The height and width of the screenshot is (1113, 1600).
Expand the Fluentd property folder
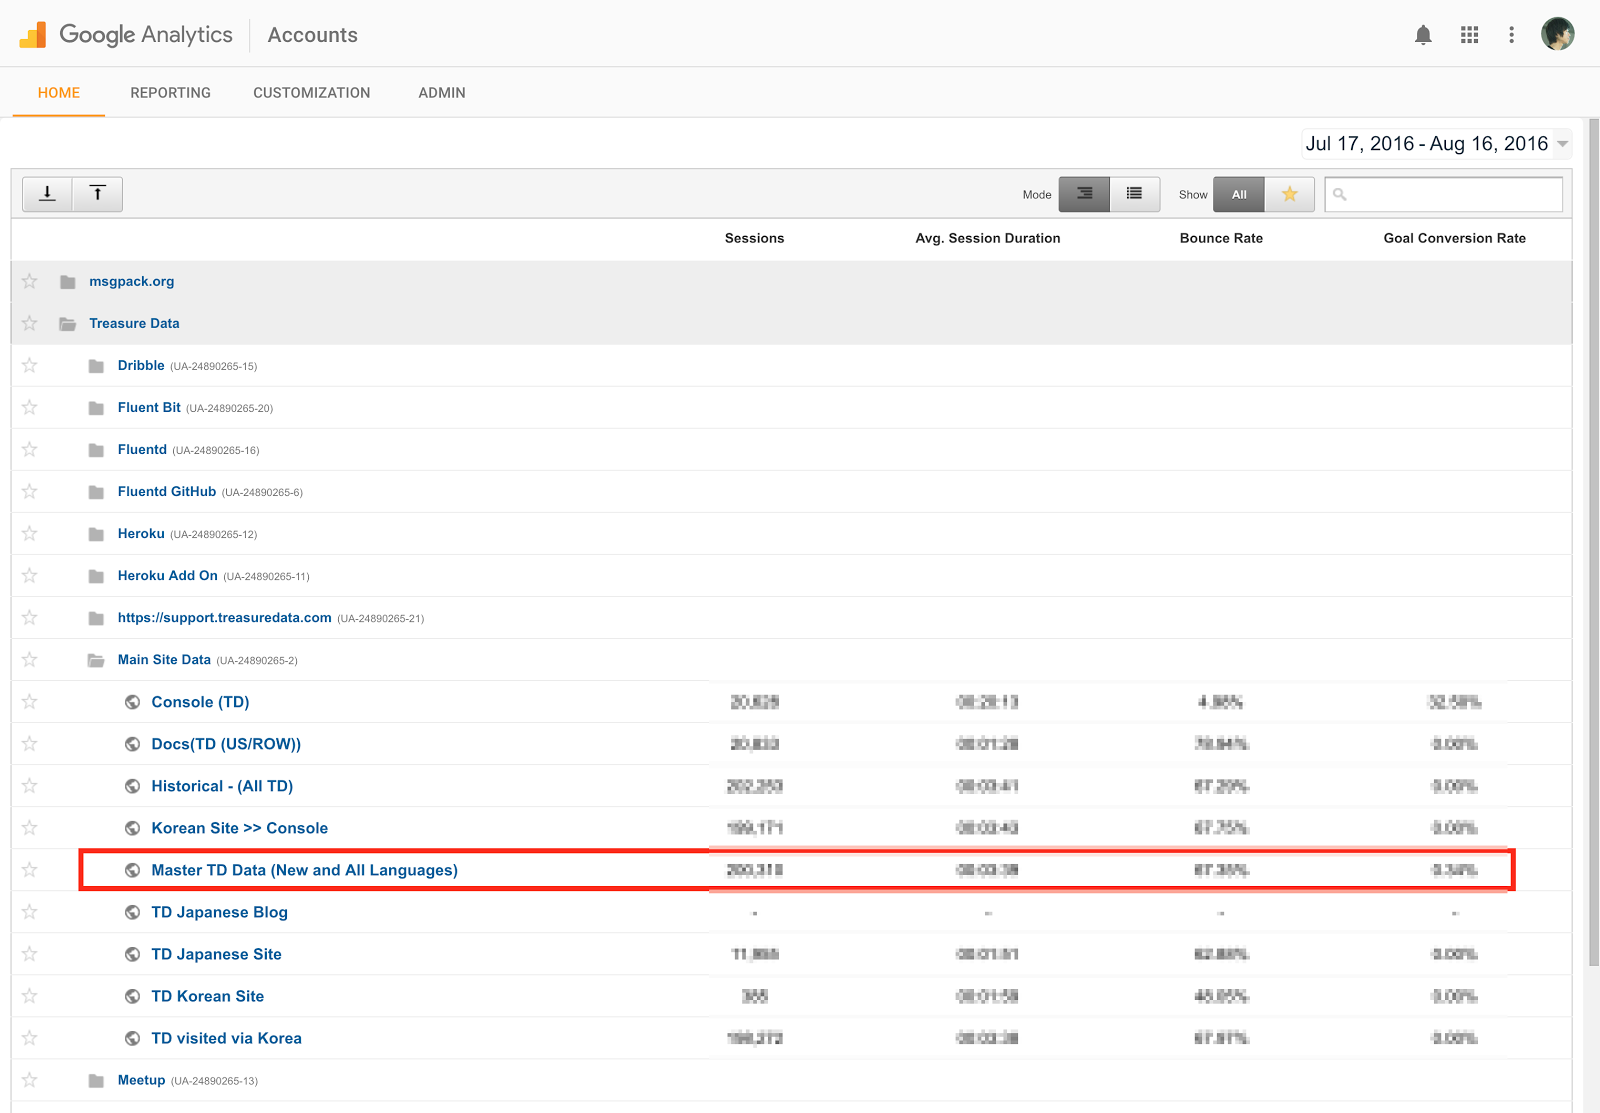pos(96,450)
